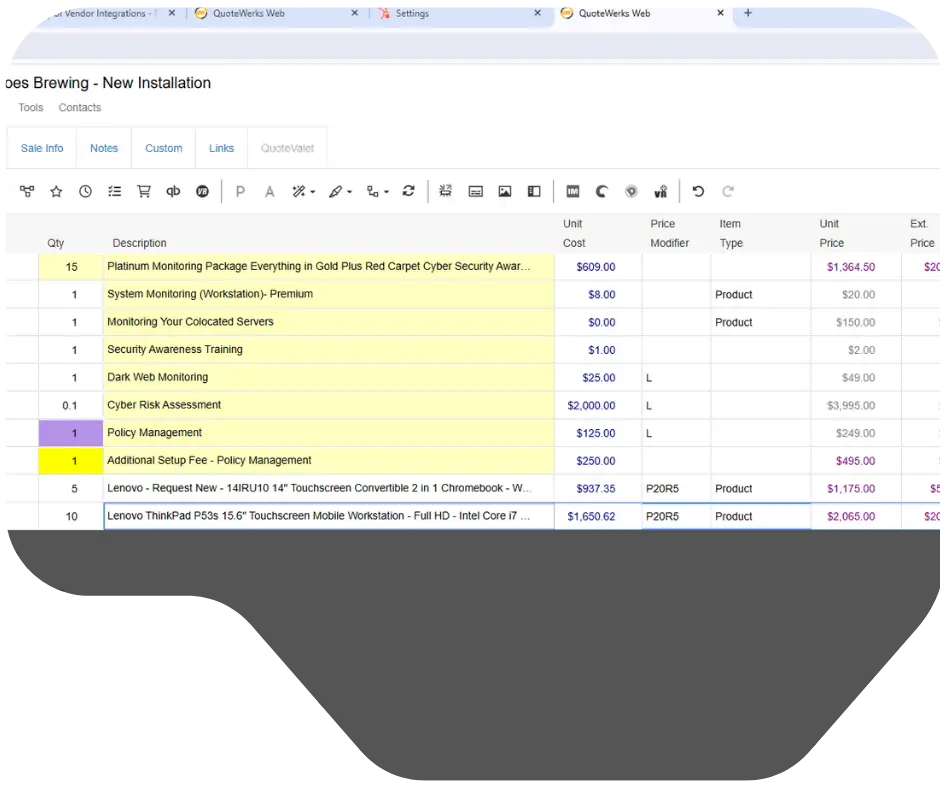Toggle dark mode with the crescent icon
The image size is (940, 788).
pos(601,191)
